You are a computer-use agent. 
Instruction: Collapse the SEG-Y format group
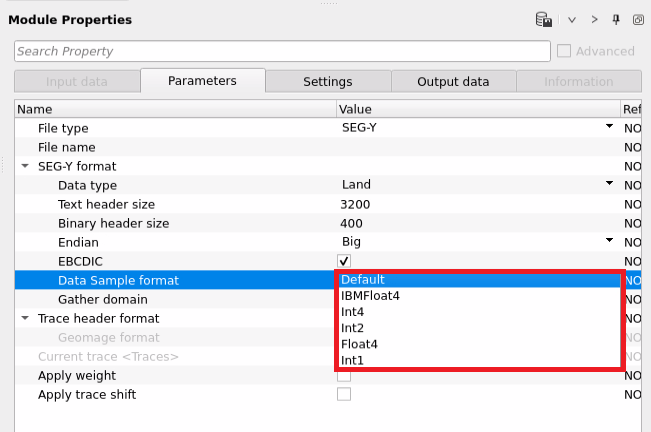pos(24,166)
